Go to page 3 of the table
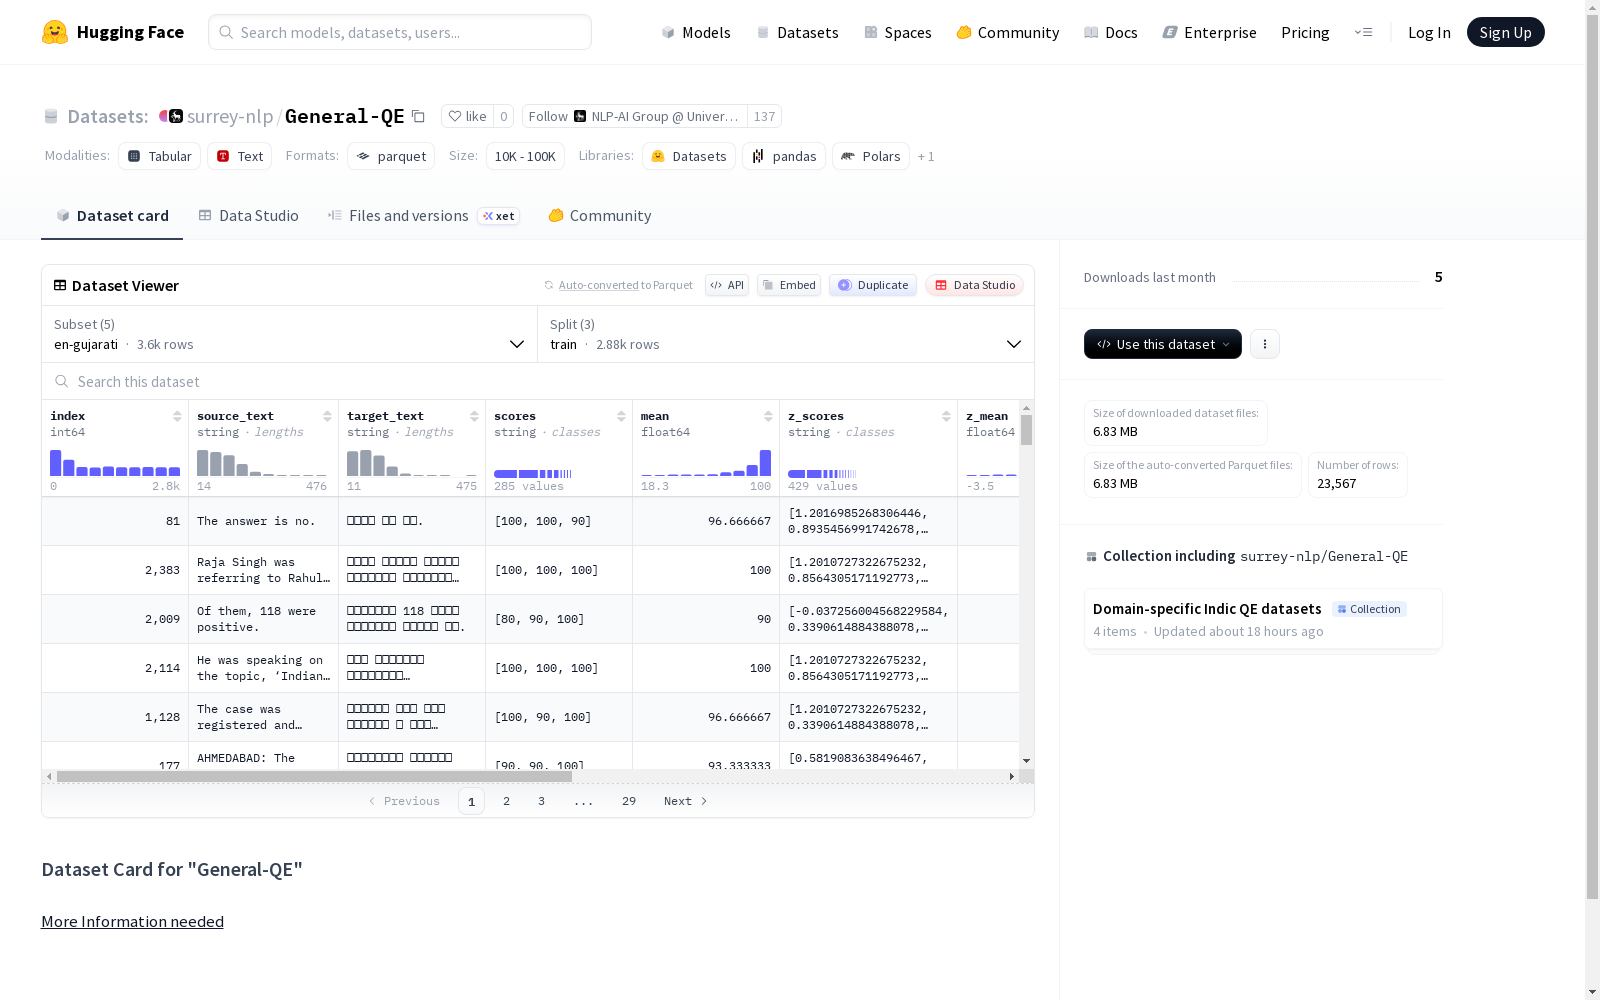Image resolution: width=1600 pixels, height=1000 pixels. (x=542, y=801)
